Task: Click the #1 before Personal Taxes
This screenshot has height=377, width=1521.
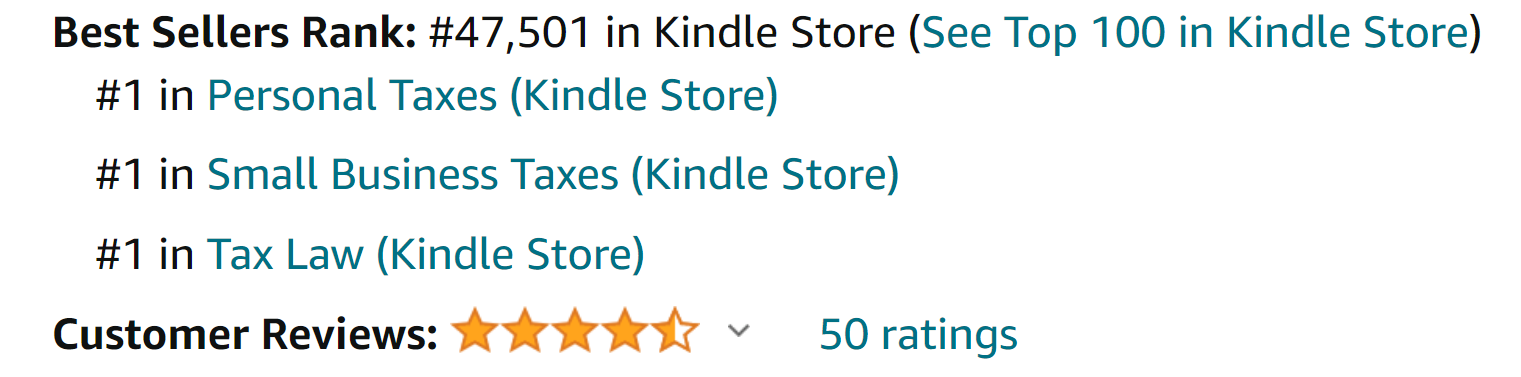Action: (x=120, y=96)
